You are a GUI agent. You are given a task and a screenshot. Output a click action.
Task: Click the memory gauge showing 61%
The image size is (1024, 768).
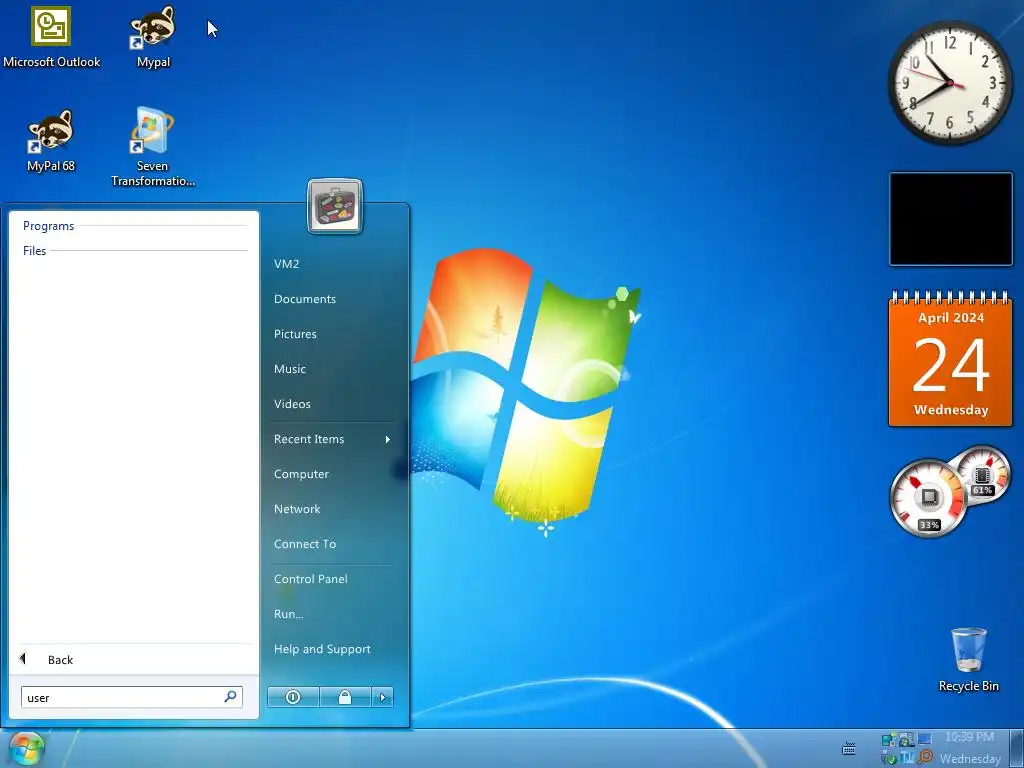point(982,475)
